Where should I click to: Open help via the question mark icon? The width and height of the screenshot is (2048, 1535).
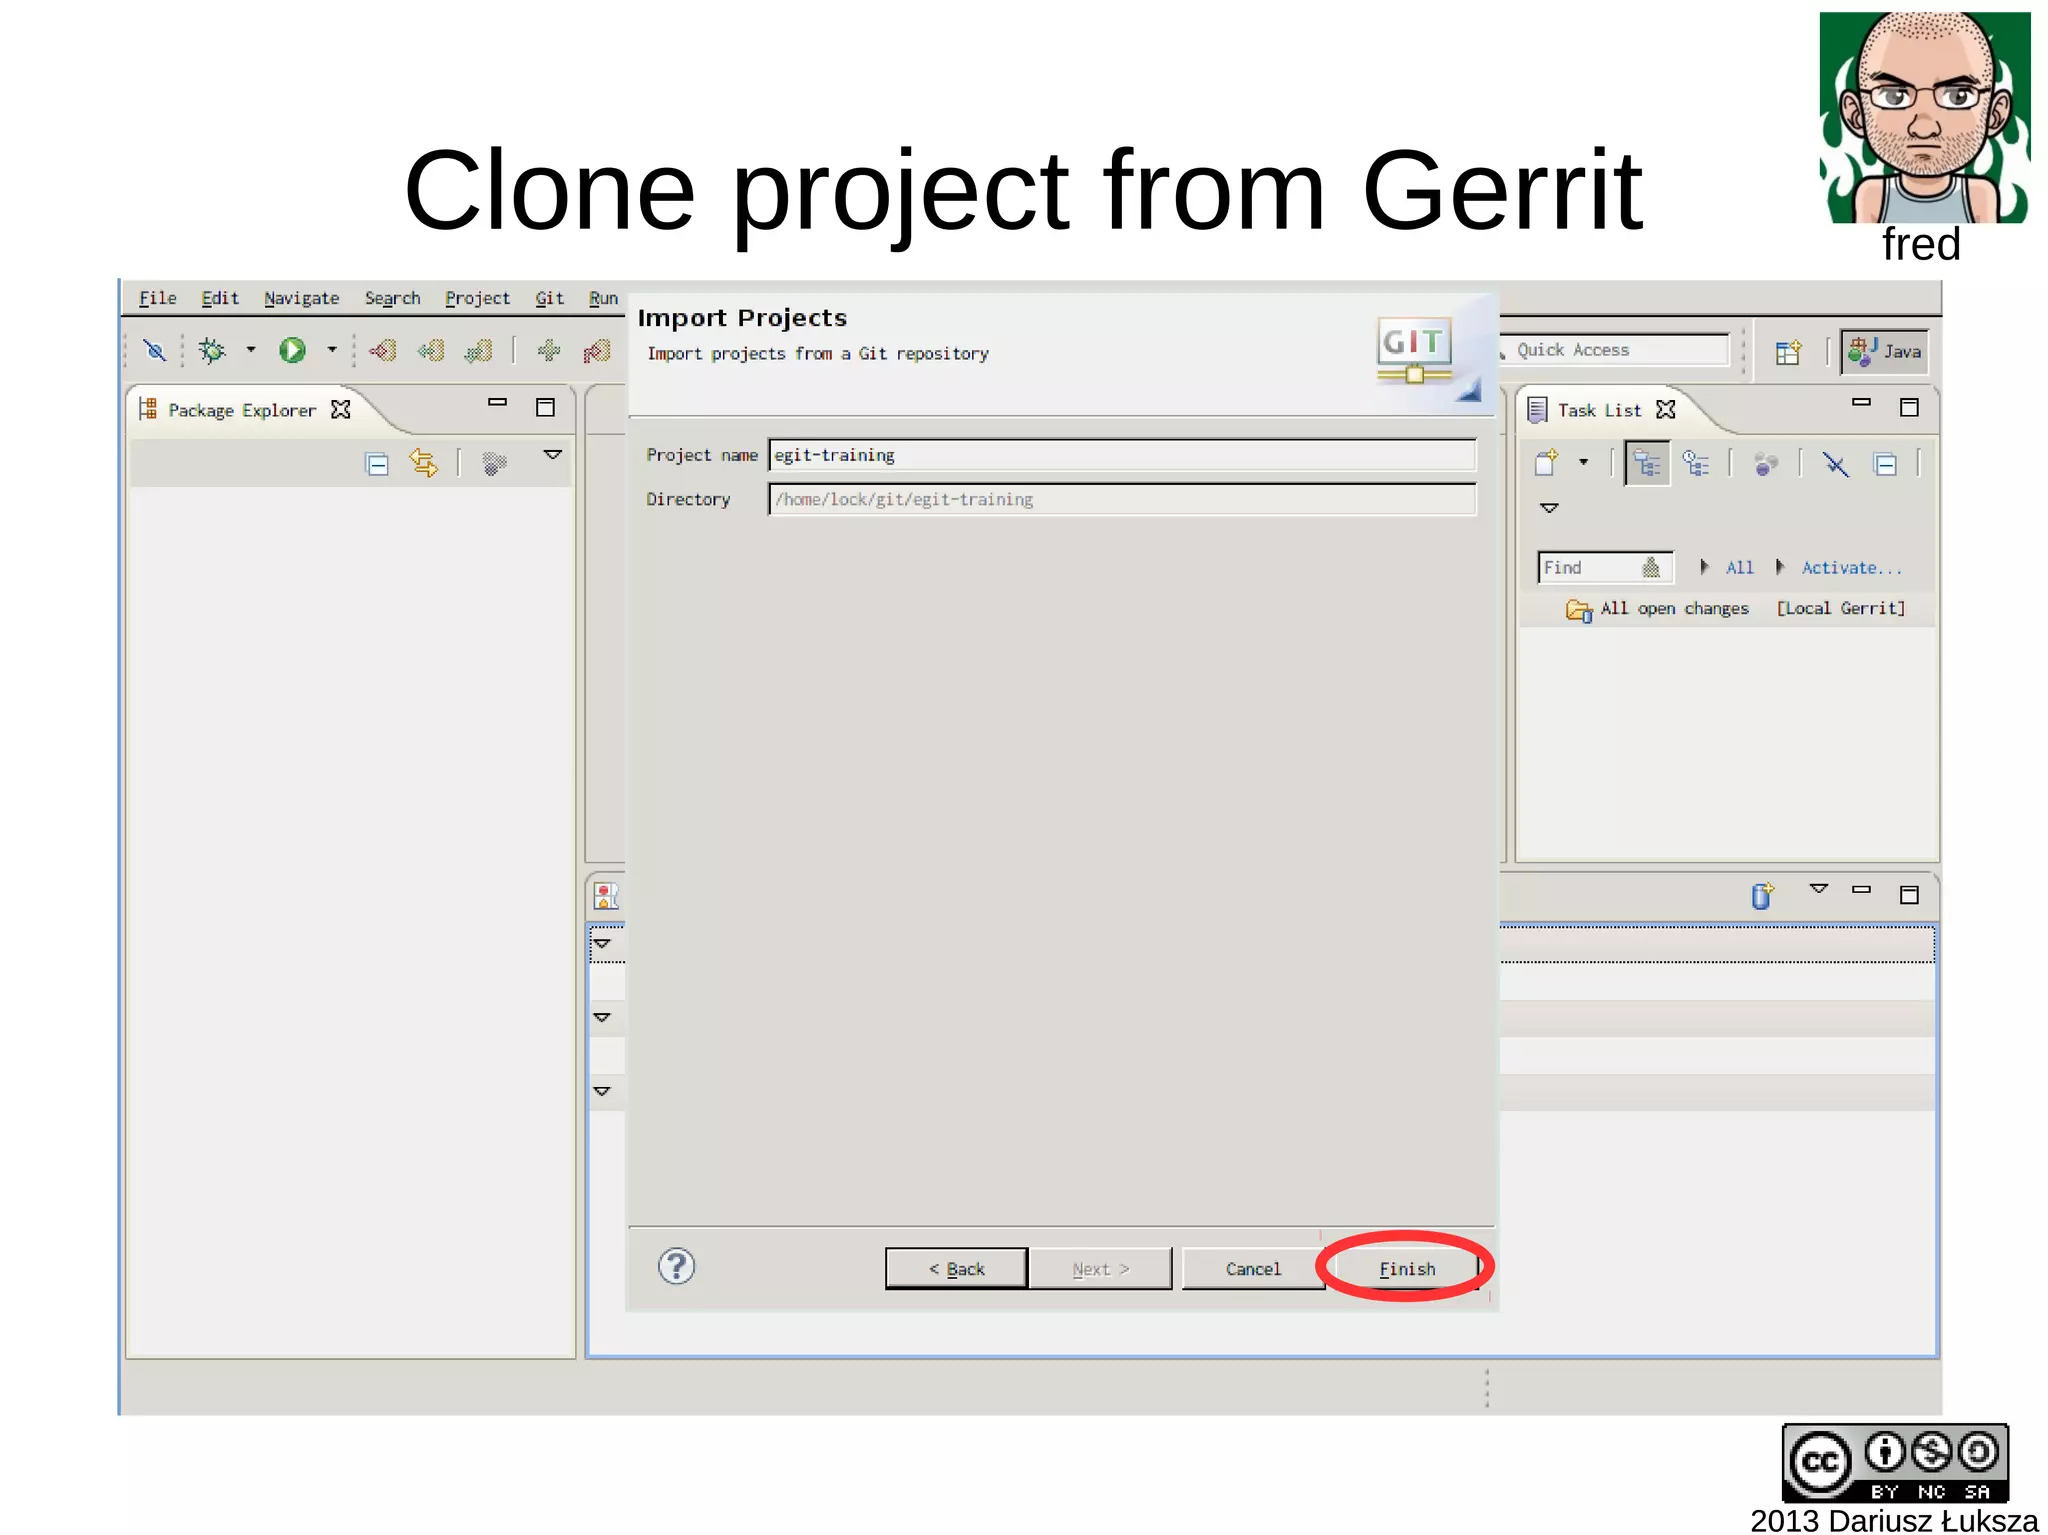677,1267
